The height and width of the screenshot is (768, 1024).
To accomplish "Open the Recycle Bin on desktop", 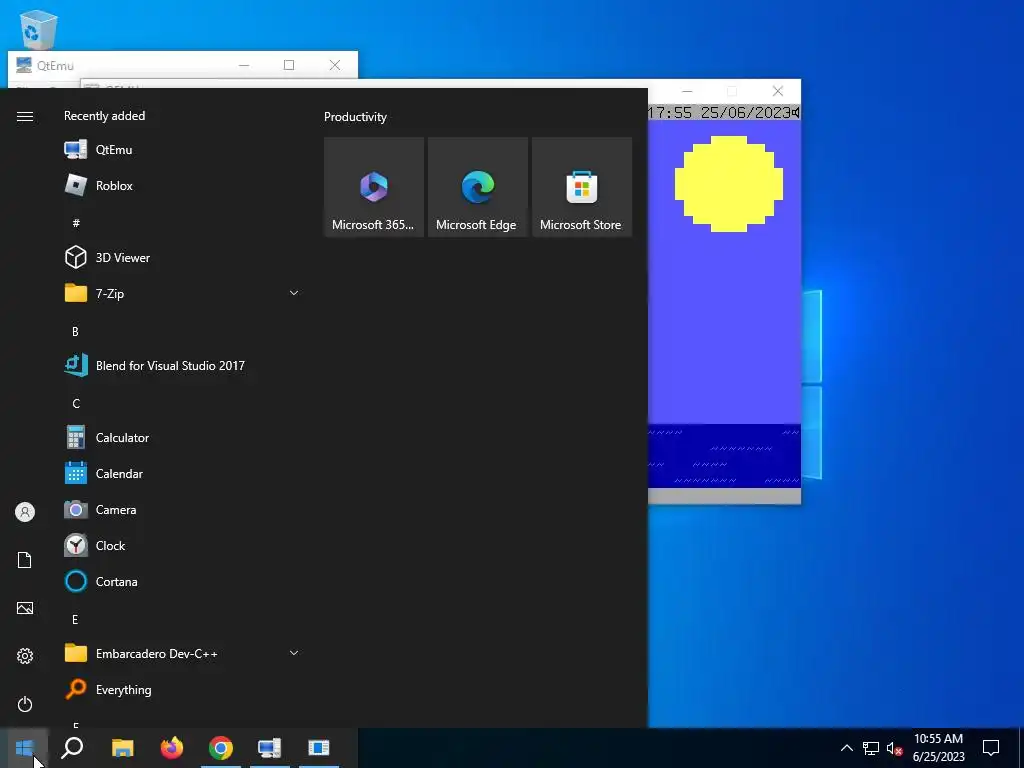I will pyautogui.click(x=39, y=29).
